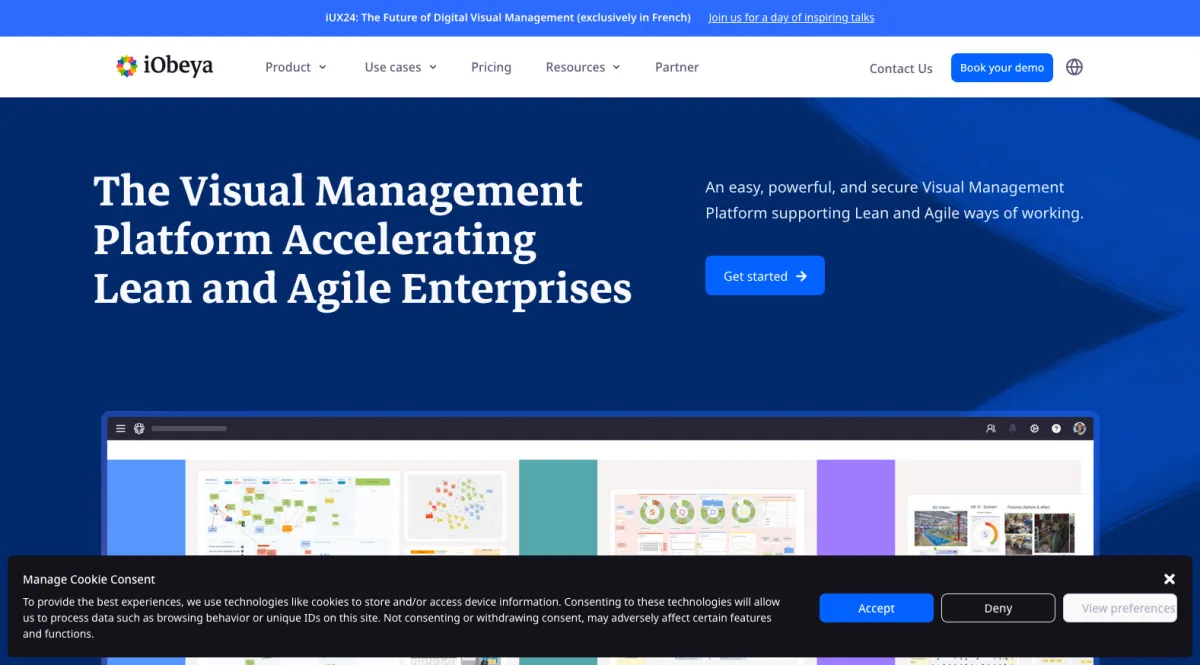Screen dimensions: 1200x665
Task: Open the Pricing page
Action: pos(491,67)
